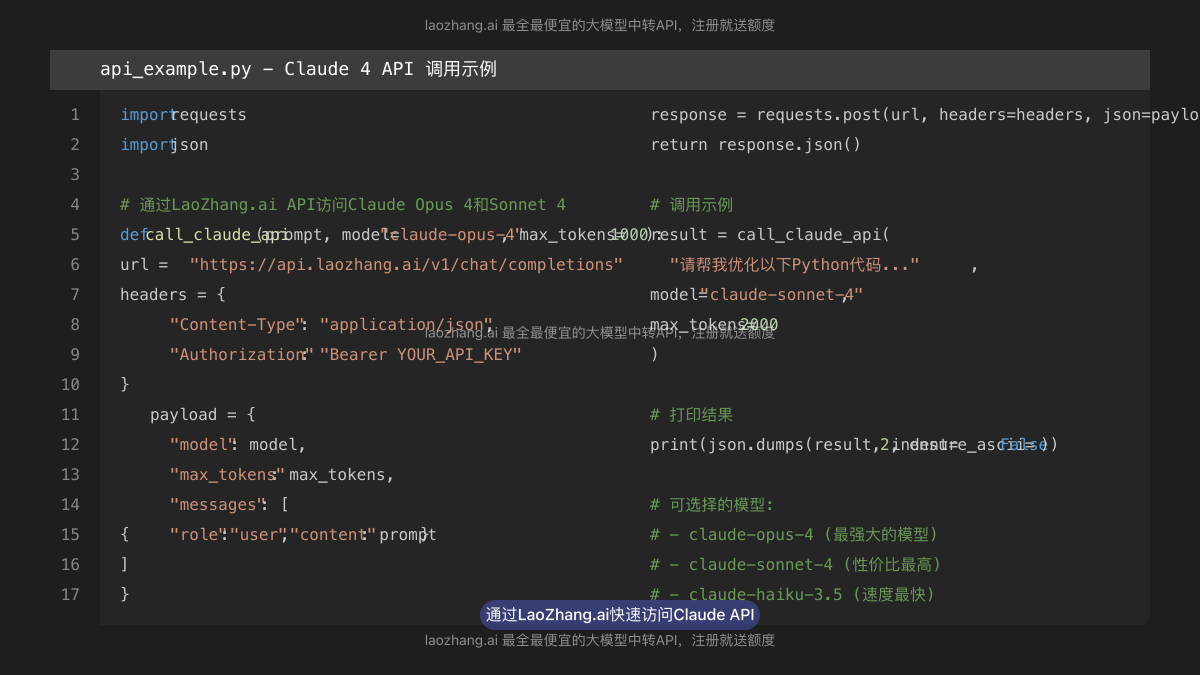This screenshot has height=675, width=1200.
Task: Click line number 17 in the gutter
Action: [x=70, y=595]
